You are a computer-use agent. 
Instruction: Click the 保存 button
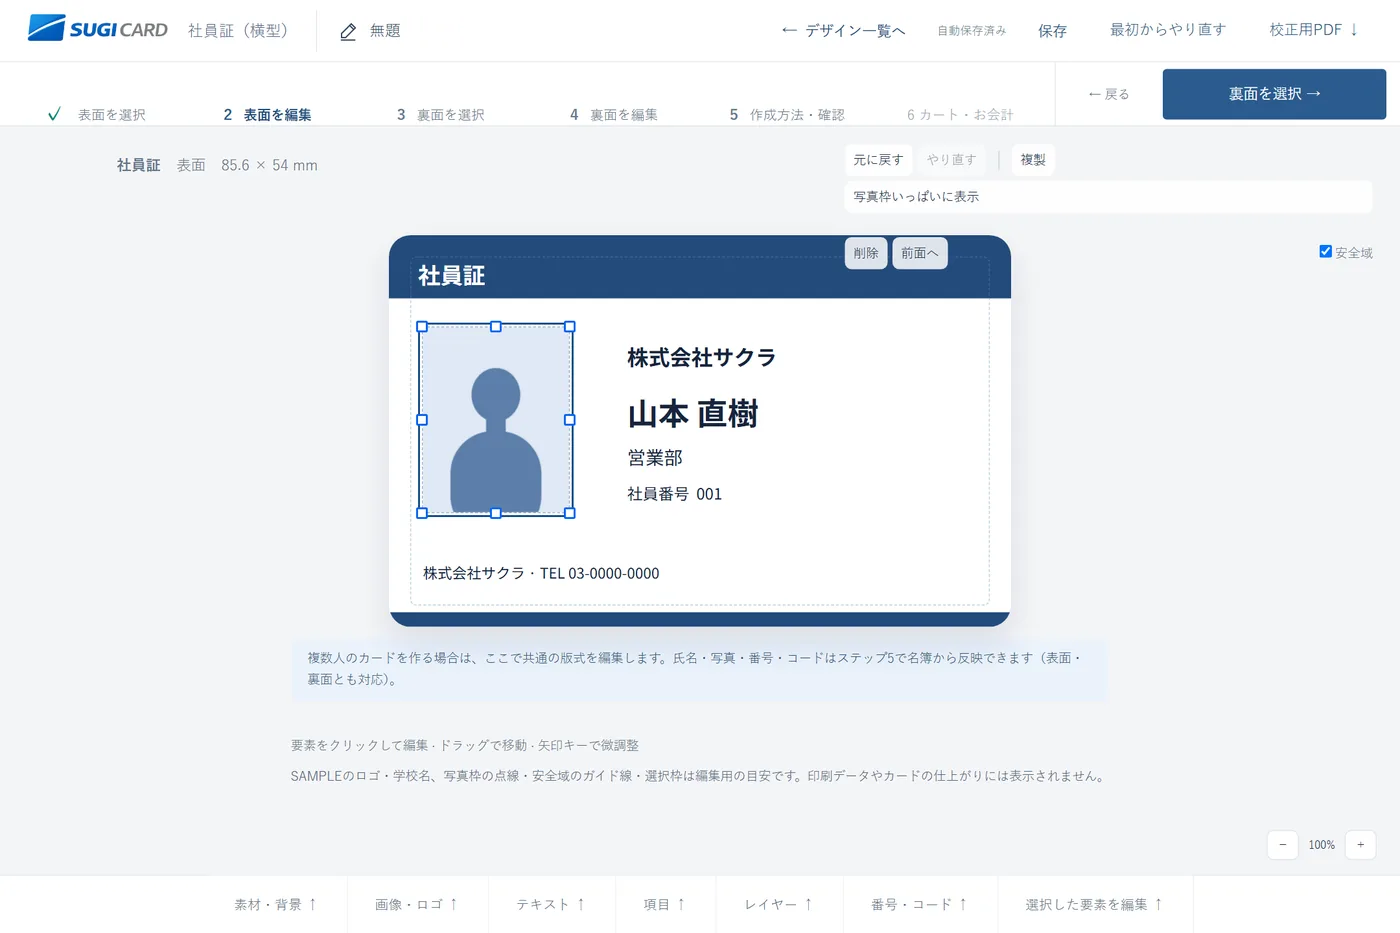[x=1052, y=31]
